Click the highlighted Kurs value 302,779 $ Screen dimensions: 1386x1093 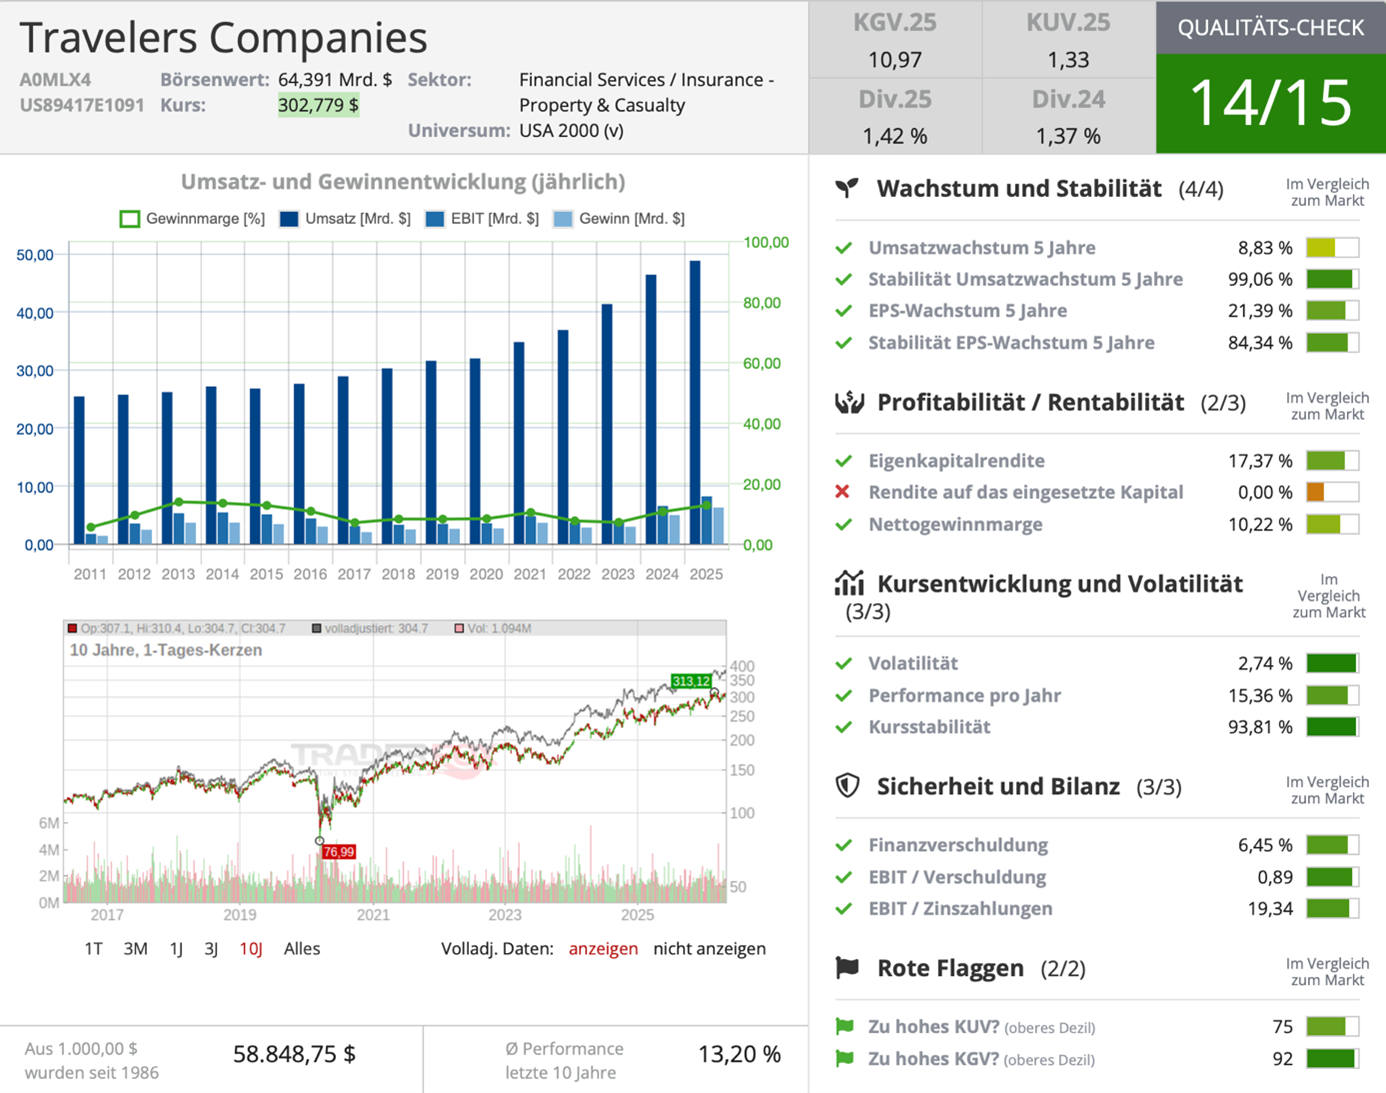point(318,105)
